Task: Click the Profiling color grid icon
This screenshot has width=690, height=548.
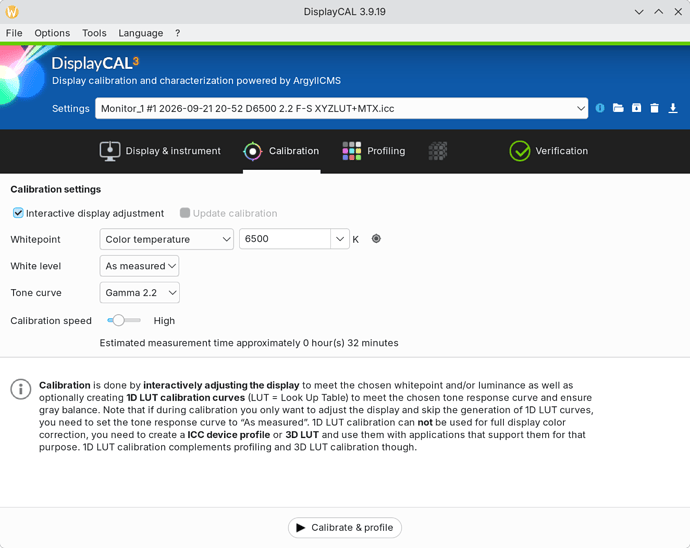Action: [352, 151]
